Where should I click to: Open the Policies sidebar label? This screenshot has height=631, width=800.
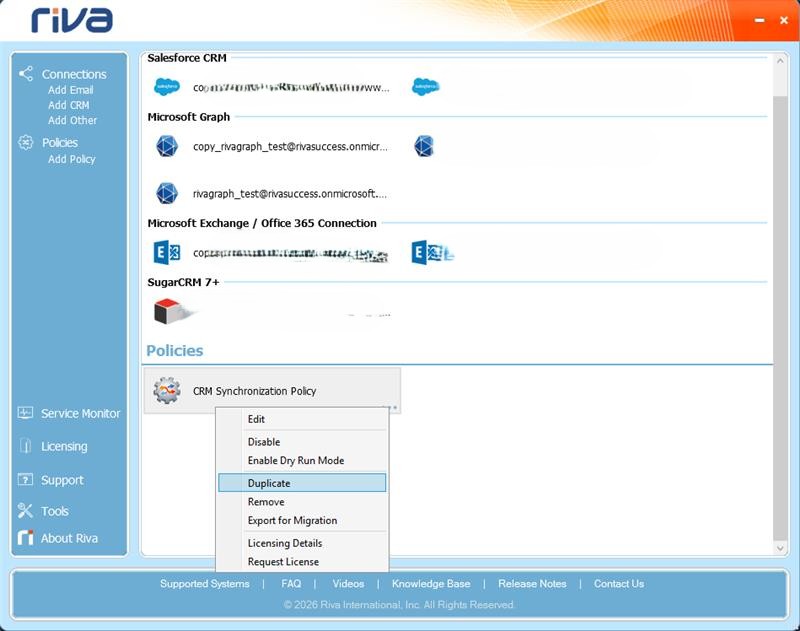(x=60, y=142)
